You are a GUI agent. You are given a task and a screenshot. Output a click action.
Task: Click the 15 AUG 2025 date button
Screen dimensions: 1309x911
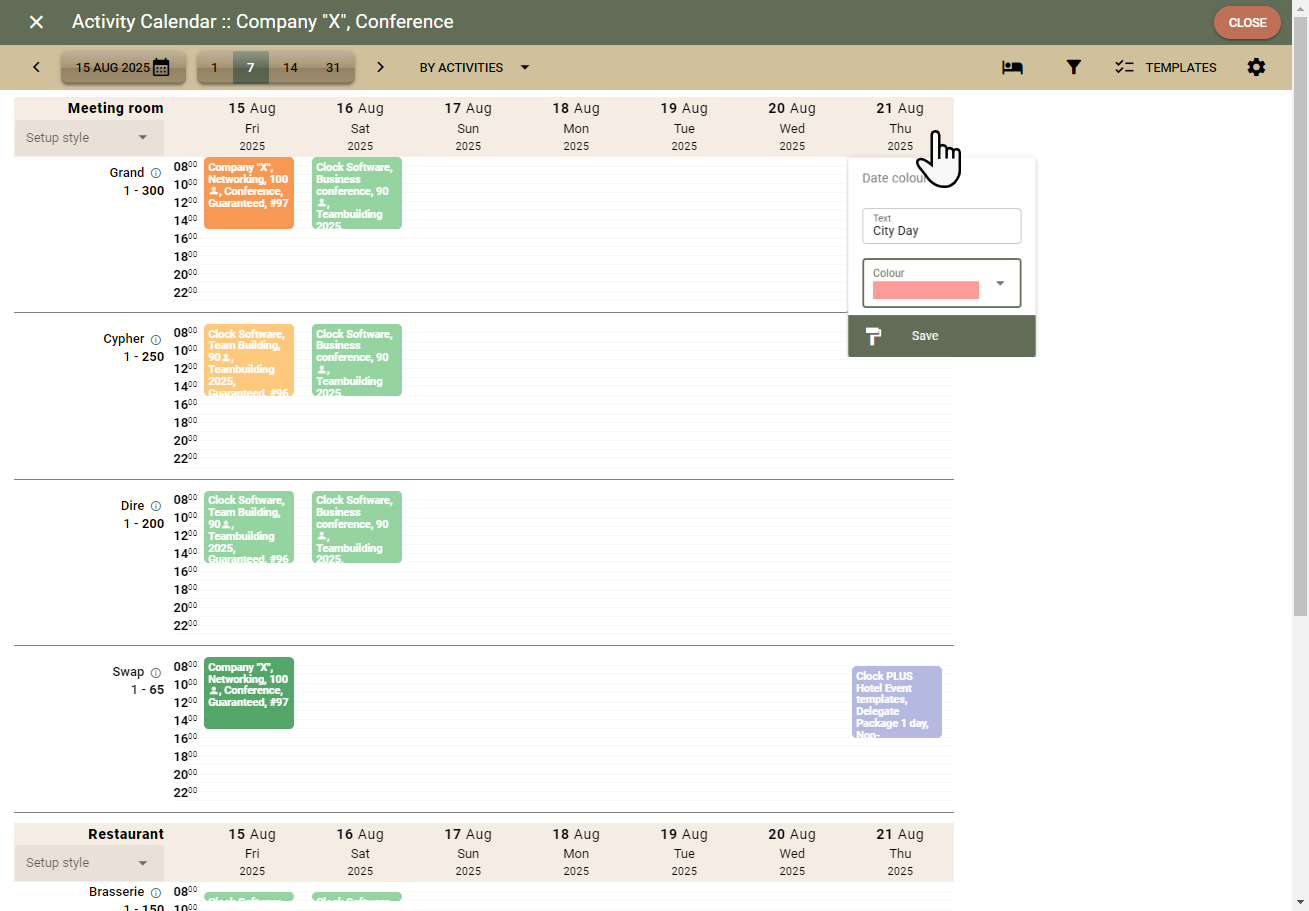click(123, 68)
